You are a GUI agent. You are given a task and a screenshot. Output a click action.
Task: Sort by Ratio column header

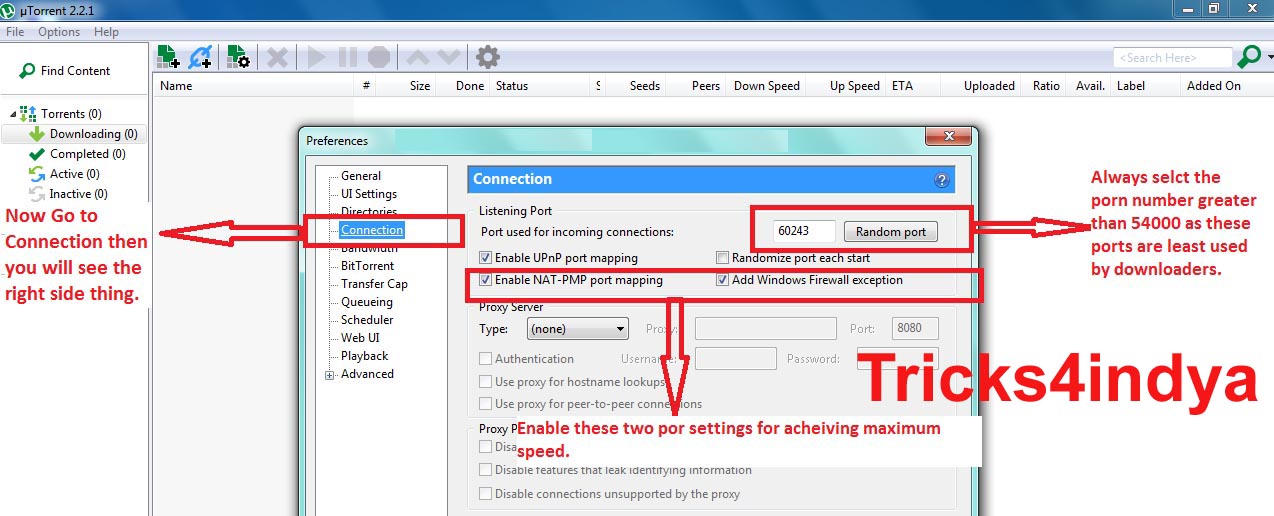(1047, 86)
